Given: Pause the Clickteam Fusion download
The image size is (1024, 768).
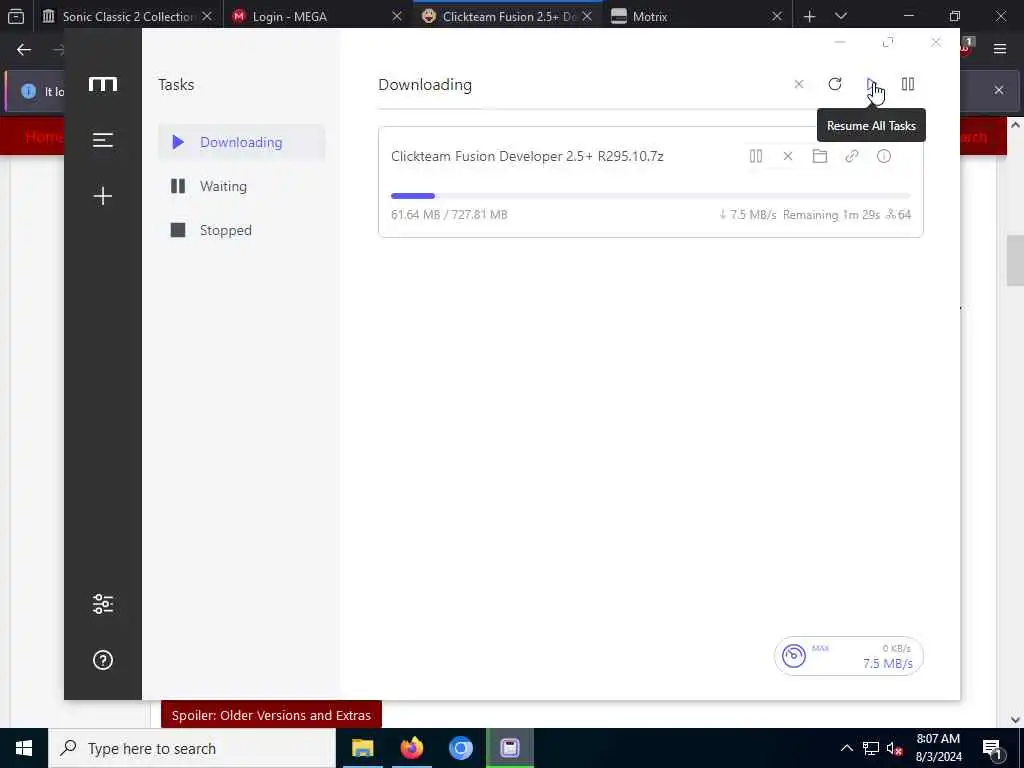Looking at the screenshot, I should [x=756, y=156].
